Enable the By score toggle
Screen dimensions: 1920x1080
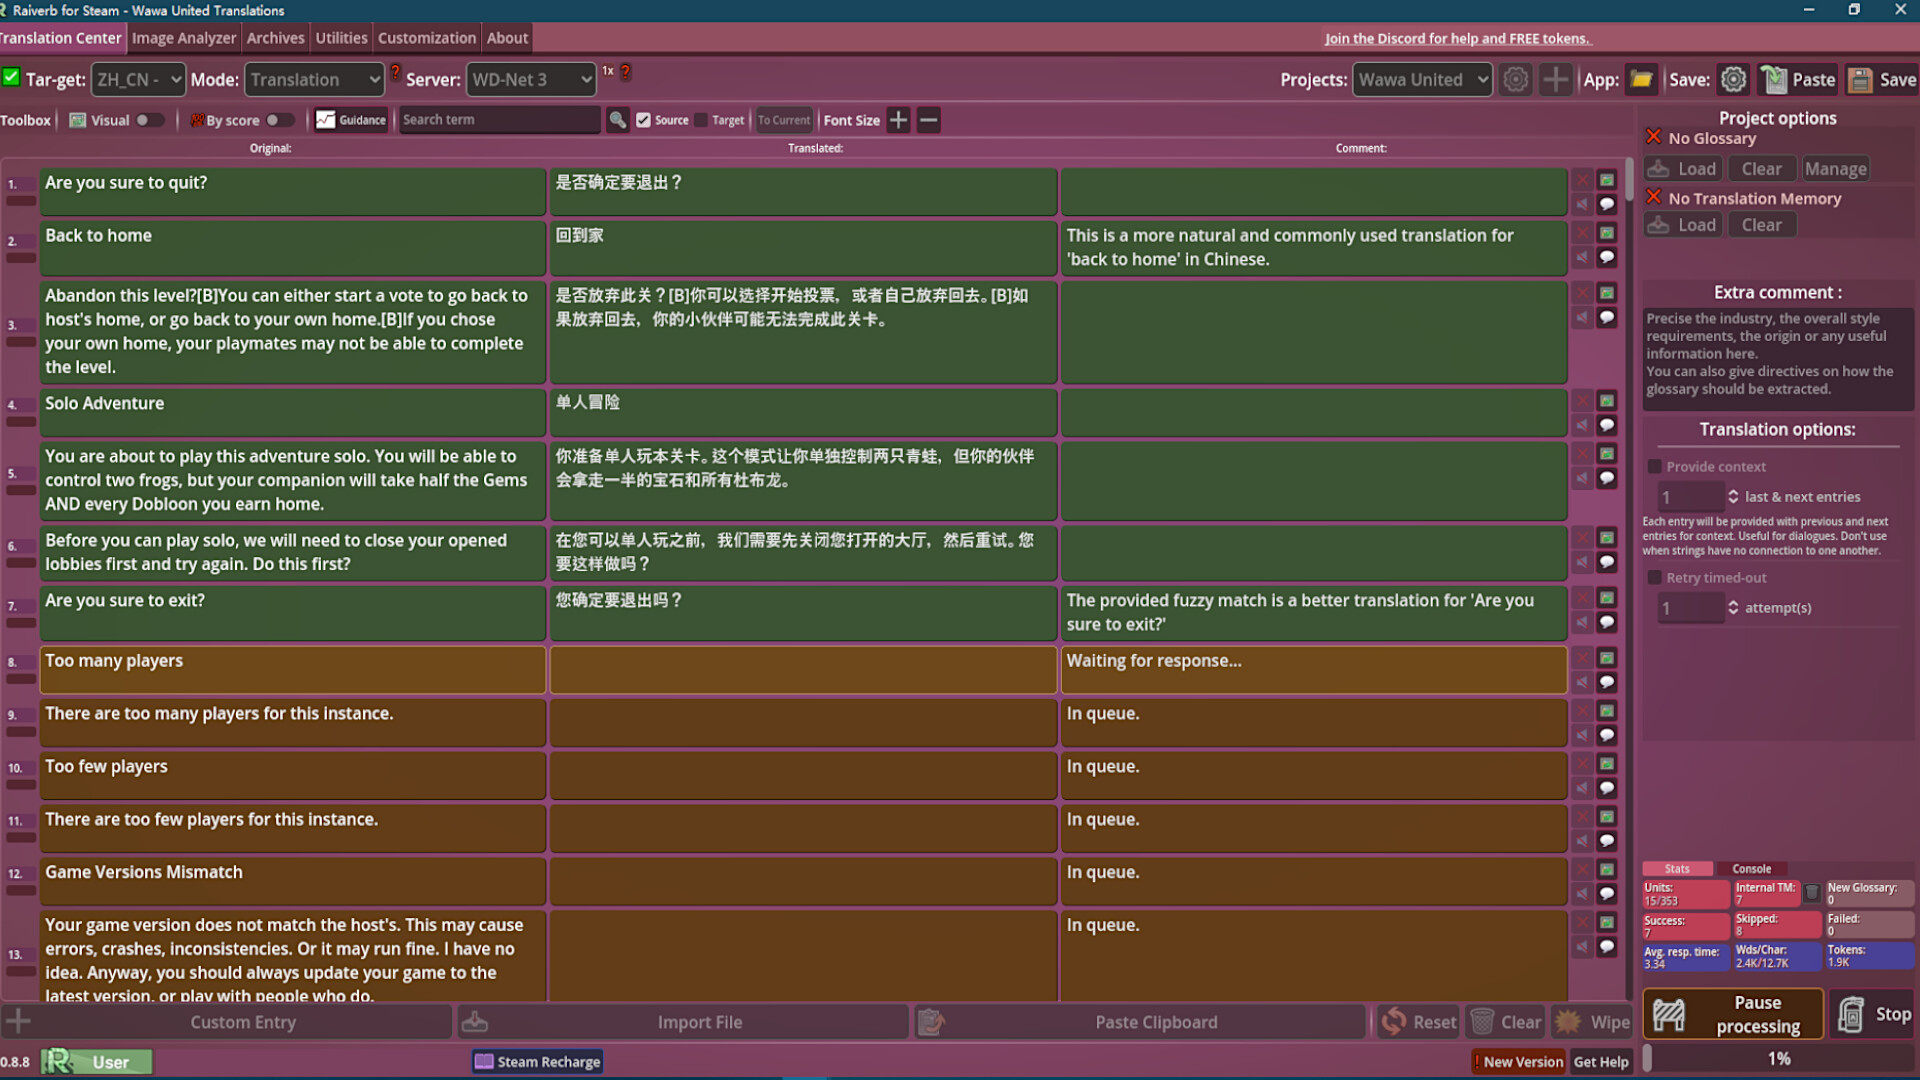pyautogui.click(x=281, y=120)
